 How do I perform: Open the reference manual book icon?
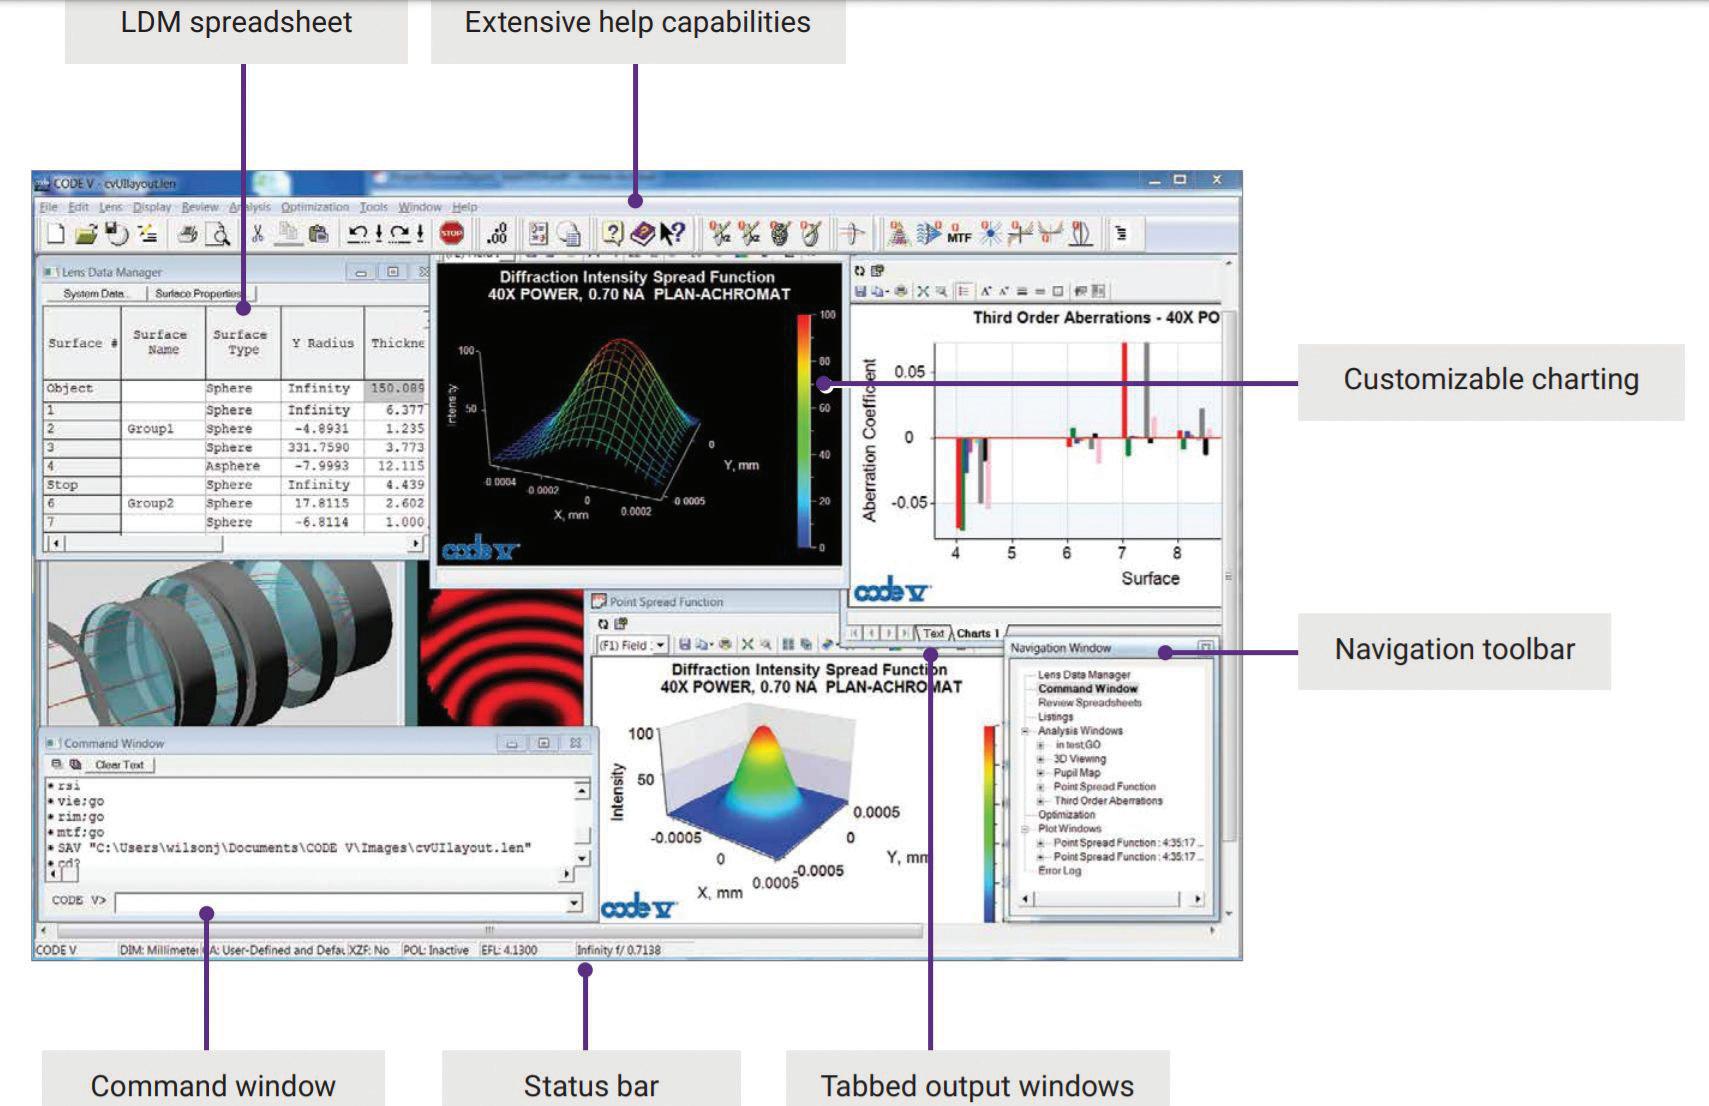643,233
